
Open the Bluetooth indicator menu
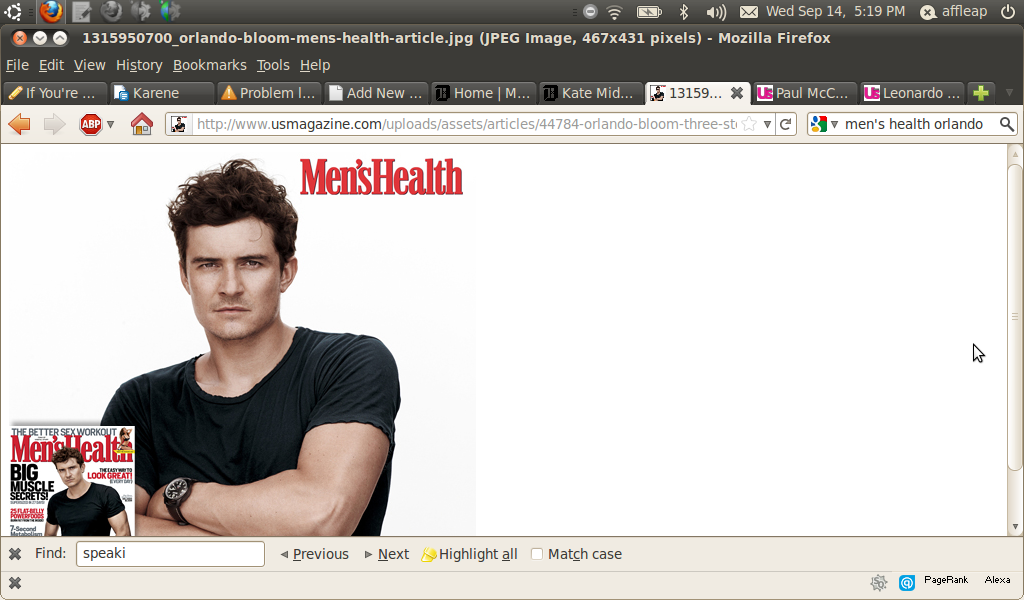[684, 11]
